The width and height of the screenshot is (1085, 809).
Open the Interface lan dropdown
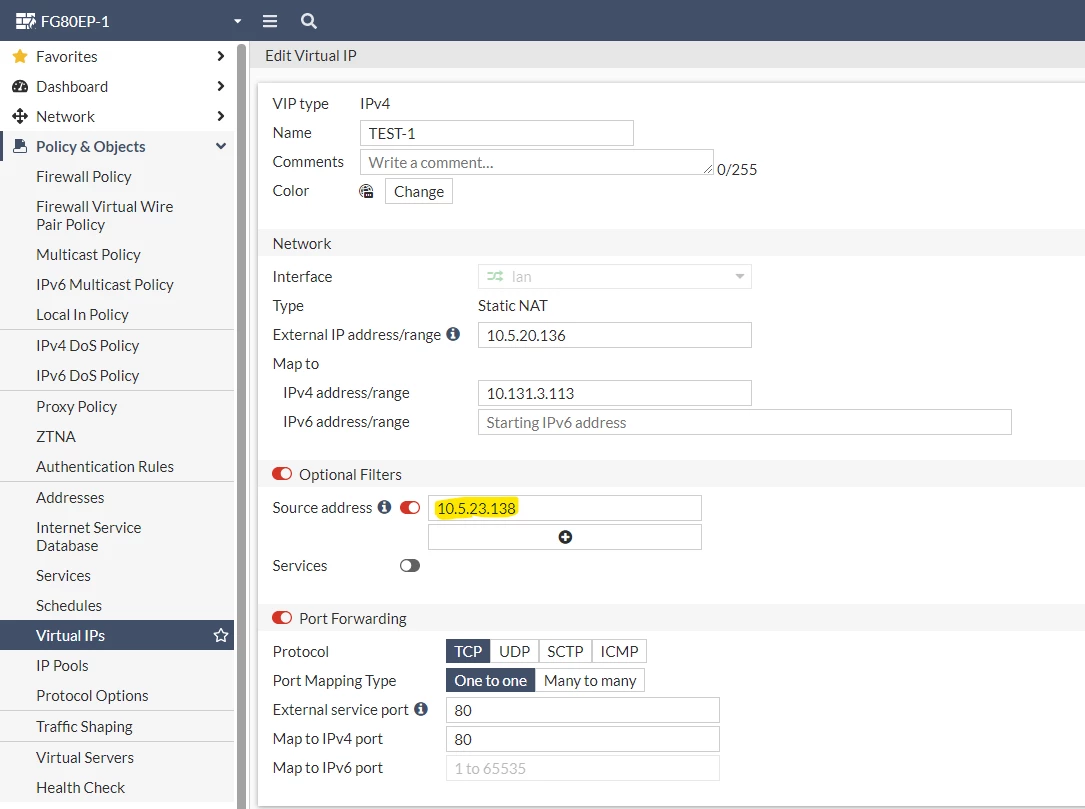pyautogui.click(x=614, y=276)
